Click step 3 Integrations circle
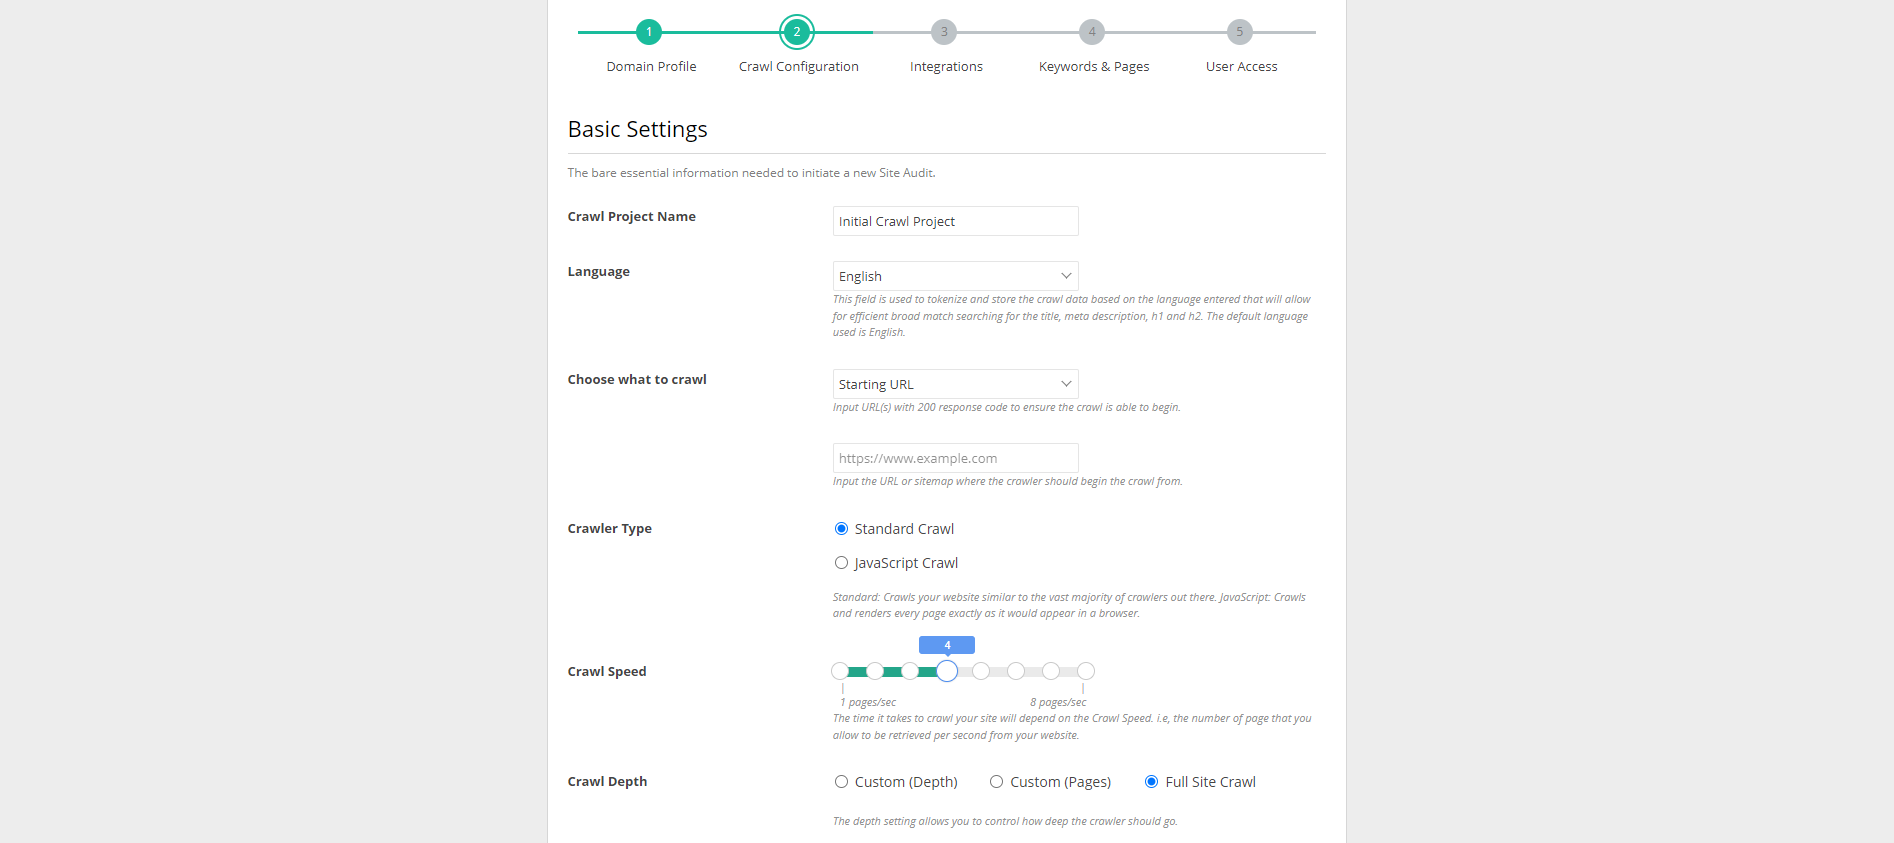This screenshot has height=843, width=1894. point(944,32)
